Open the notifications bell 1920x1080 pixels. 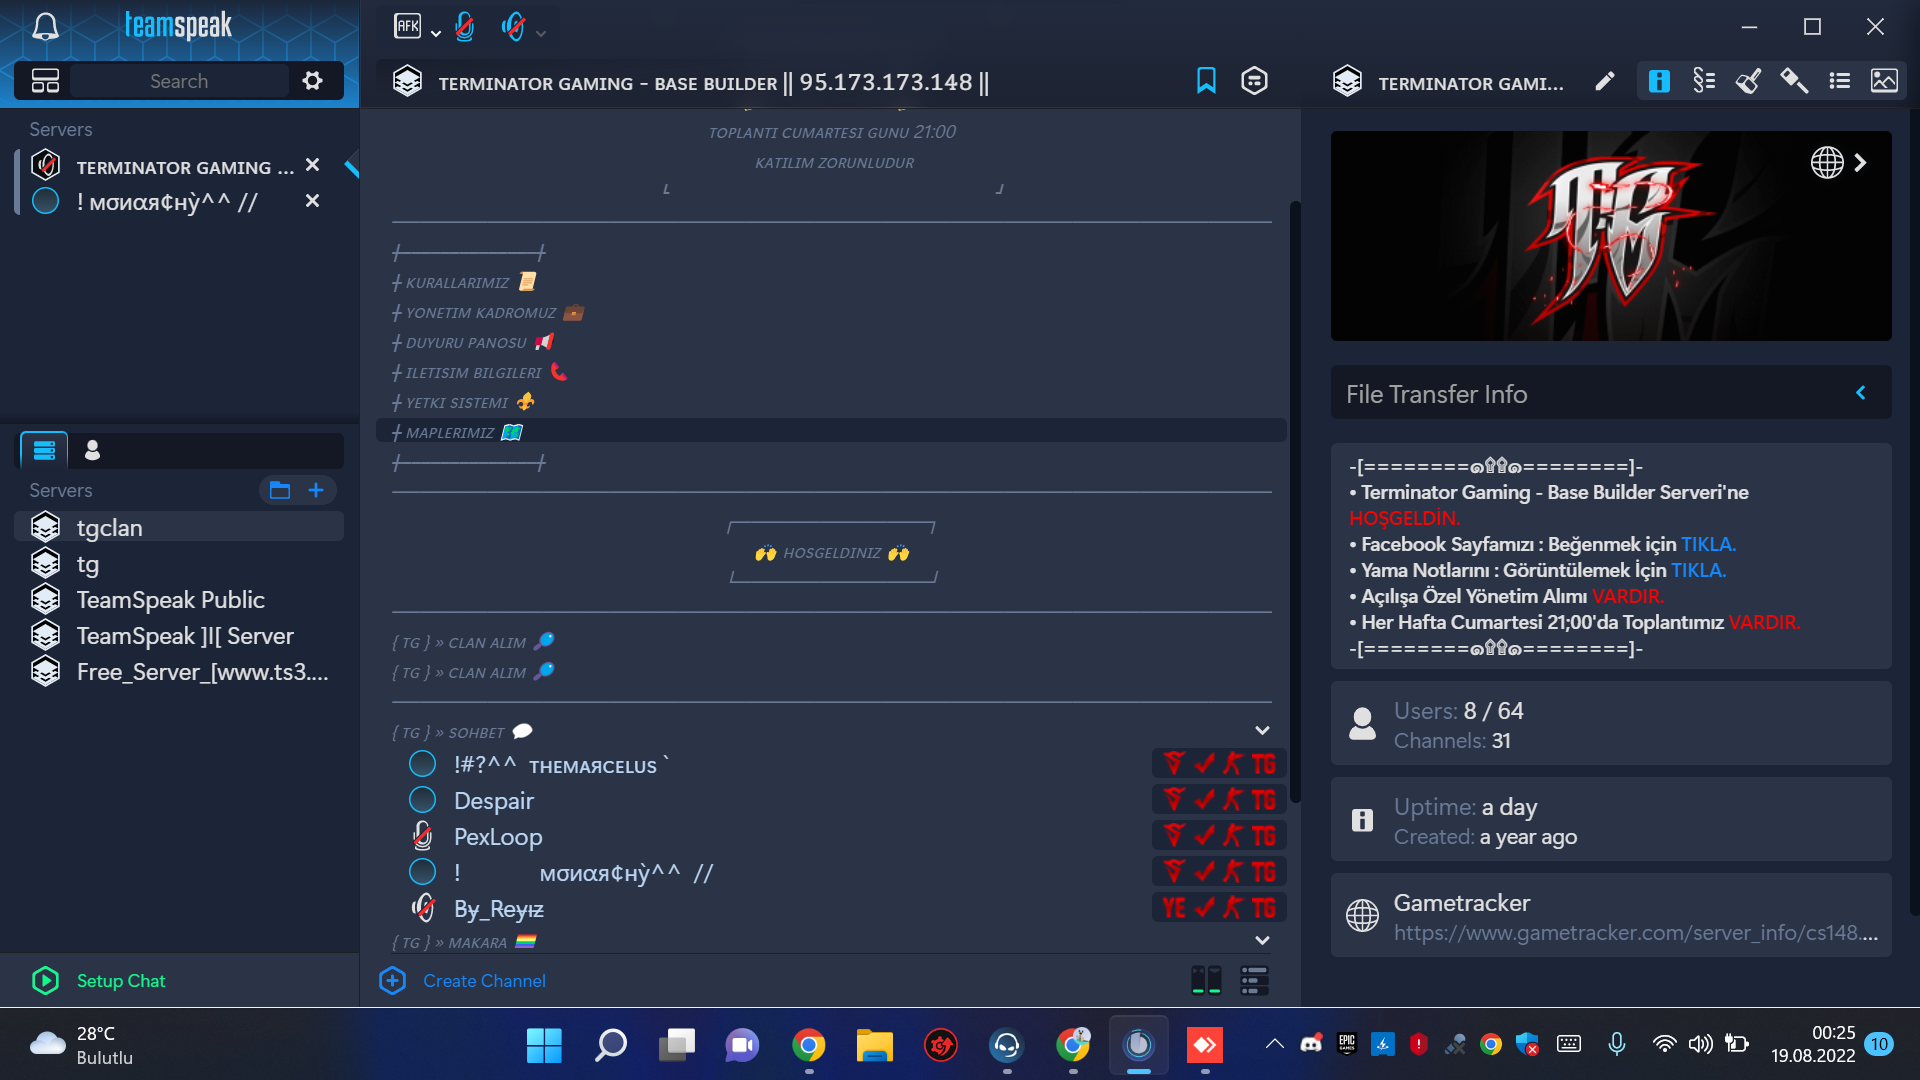(45, 26)
